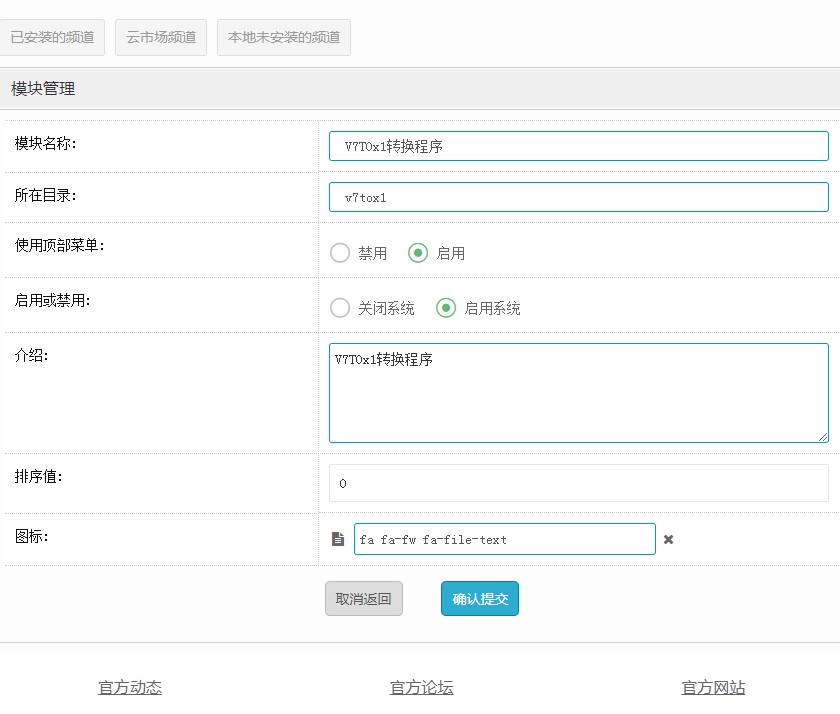
Task: Choose the 启用系统 radio option
Action: [446, 308]
